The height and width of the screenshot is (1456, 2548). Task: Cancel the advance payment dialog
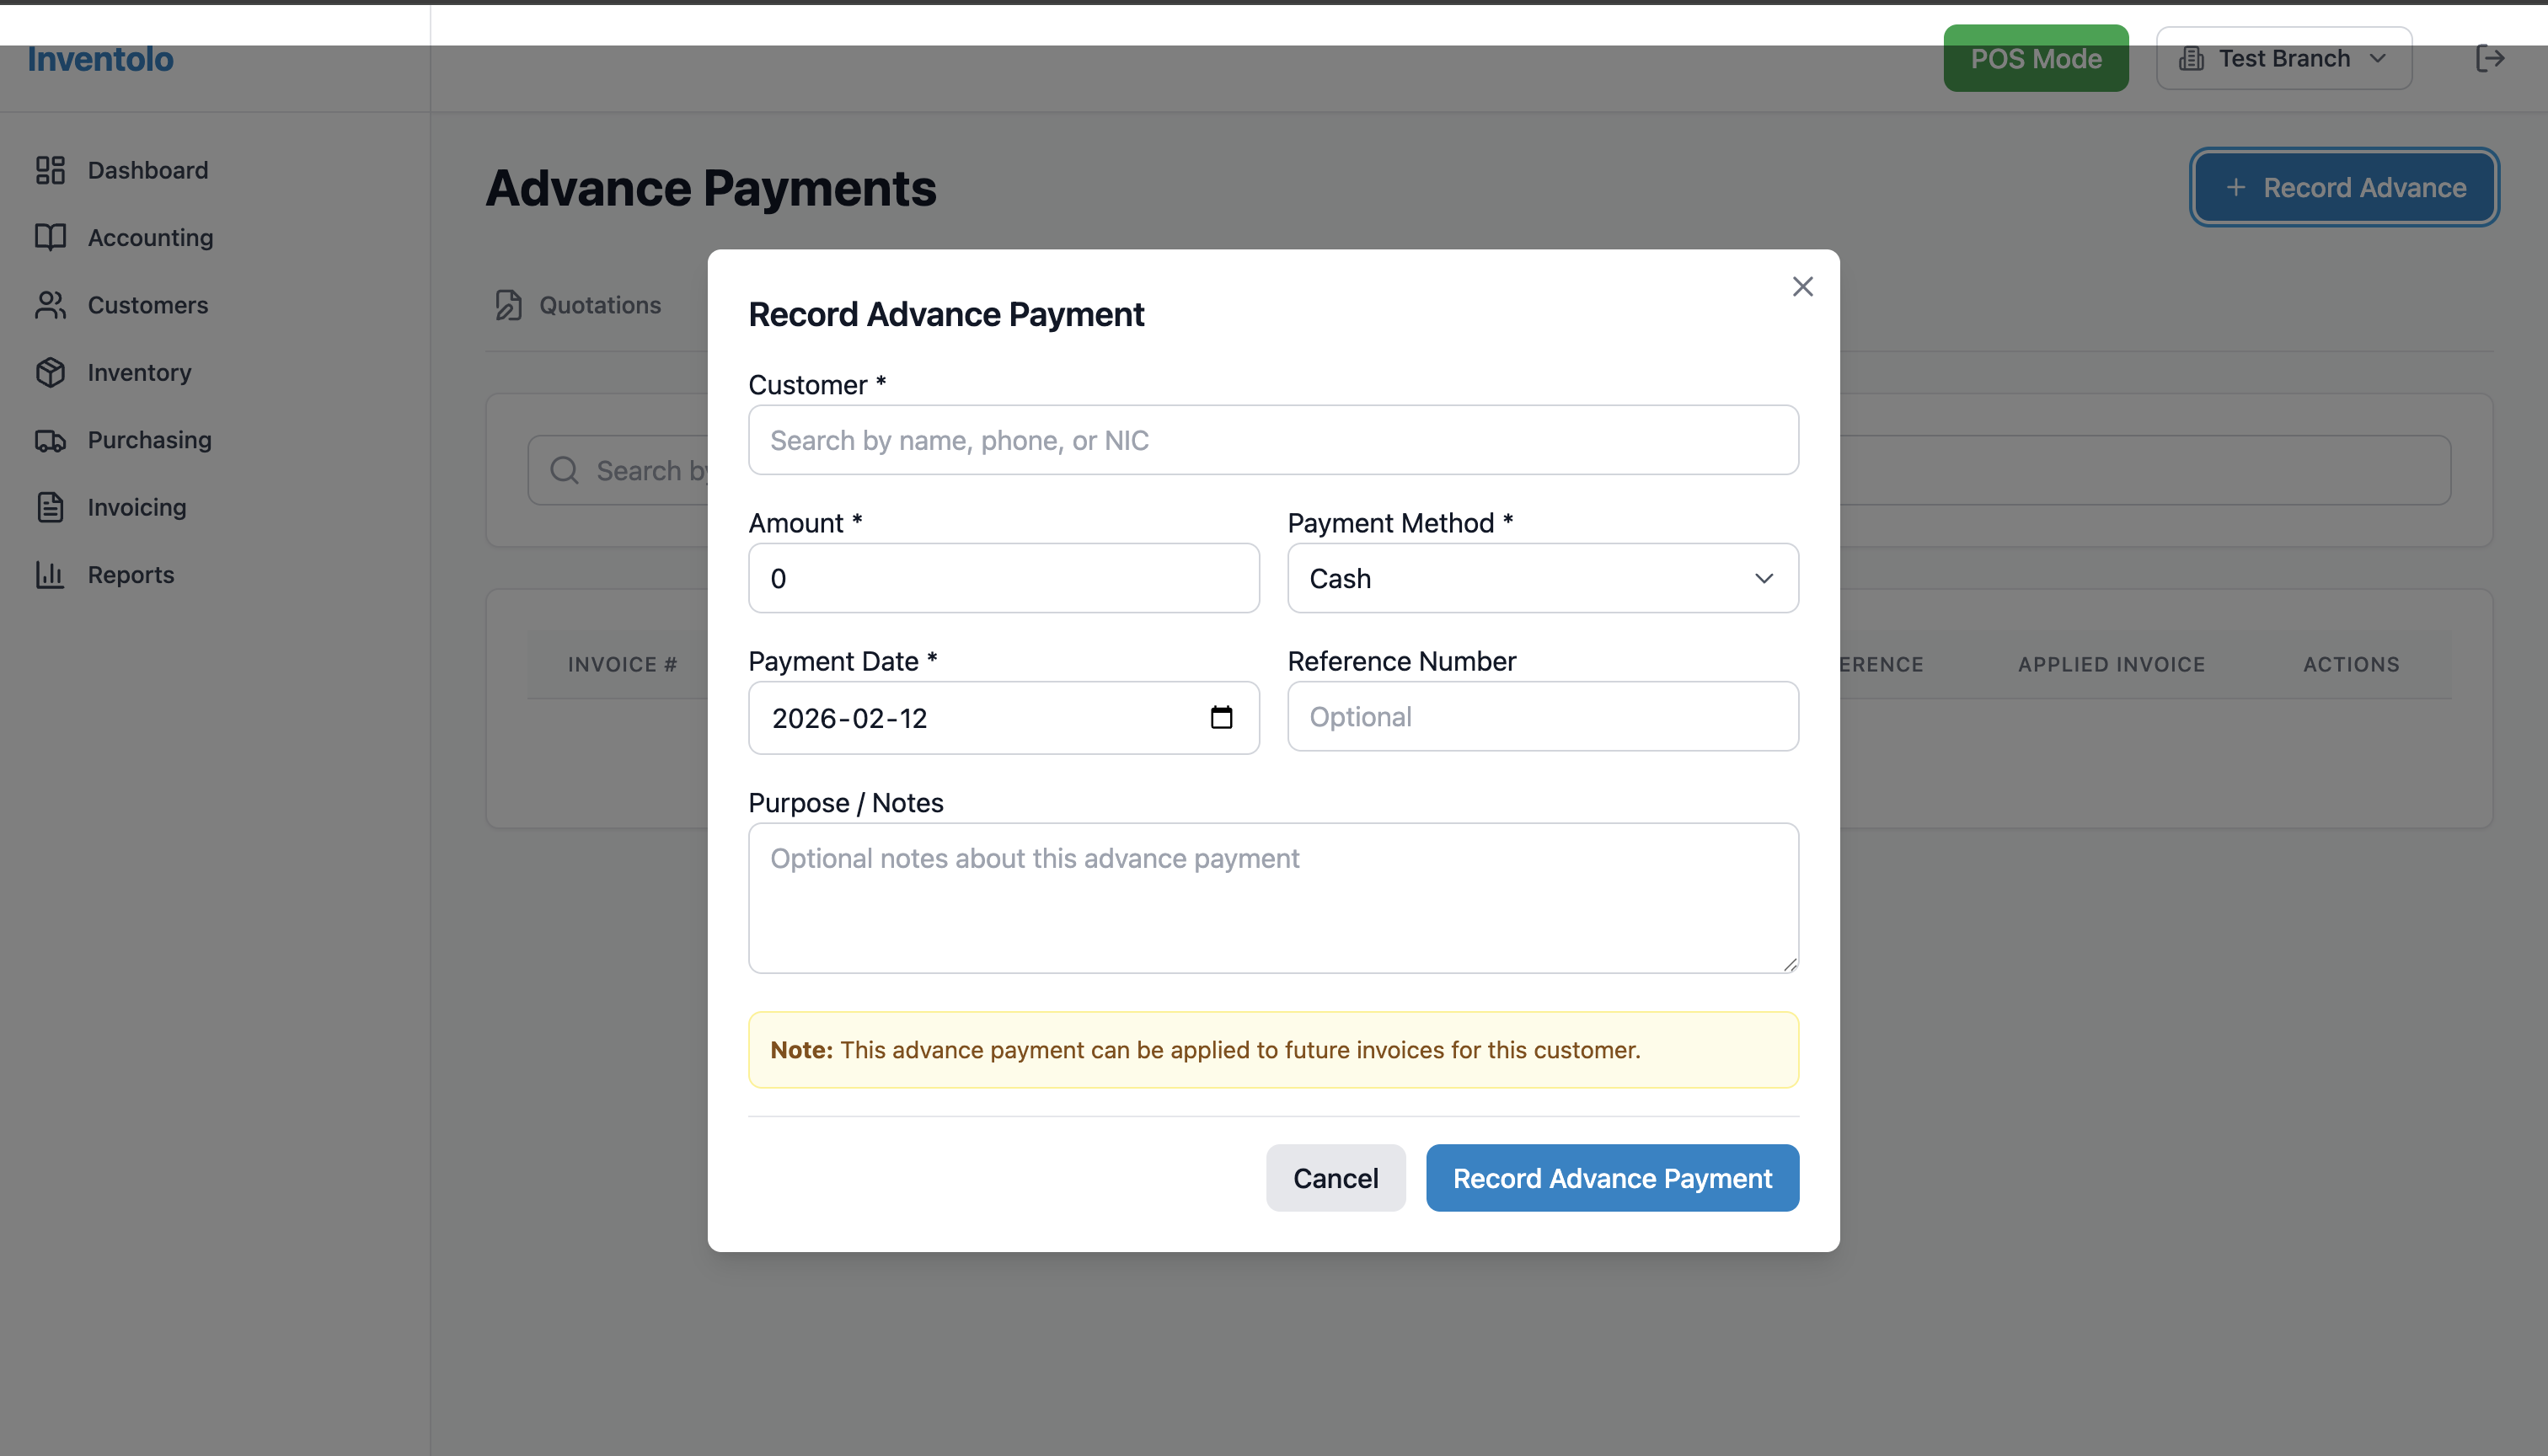point(1335,1178)
